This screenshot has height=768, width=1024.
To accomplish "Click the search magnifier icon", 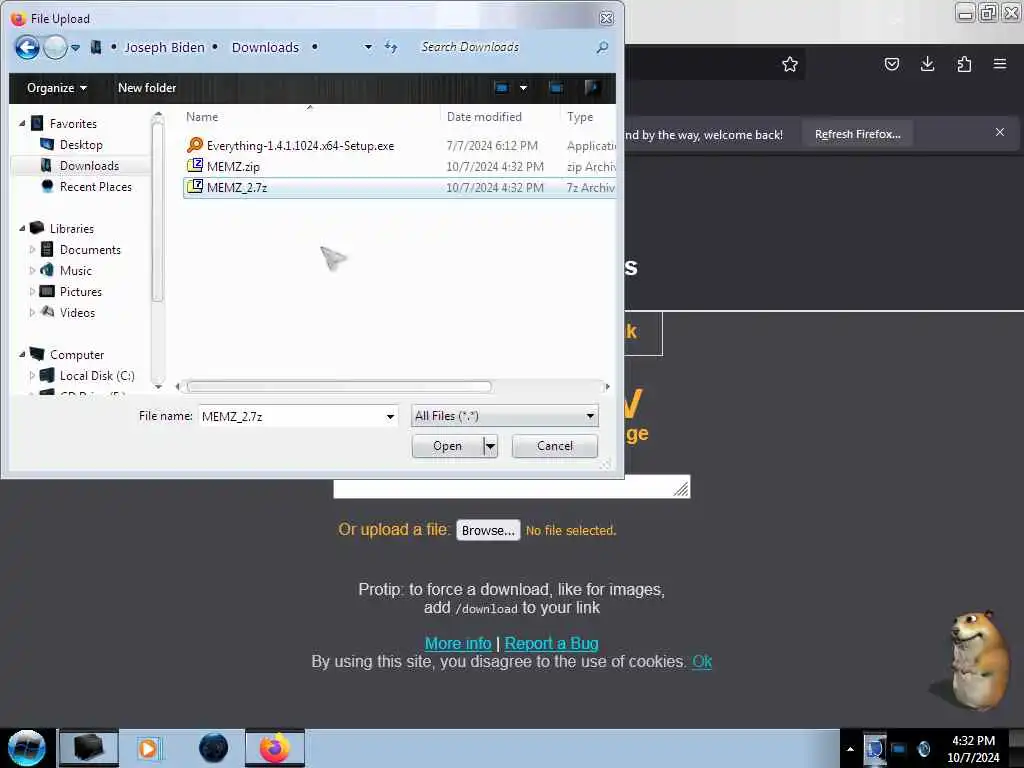I will pyautogui.click(x=602, y=47).
